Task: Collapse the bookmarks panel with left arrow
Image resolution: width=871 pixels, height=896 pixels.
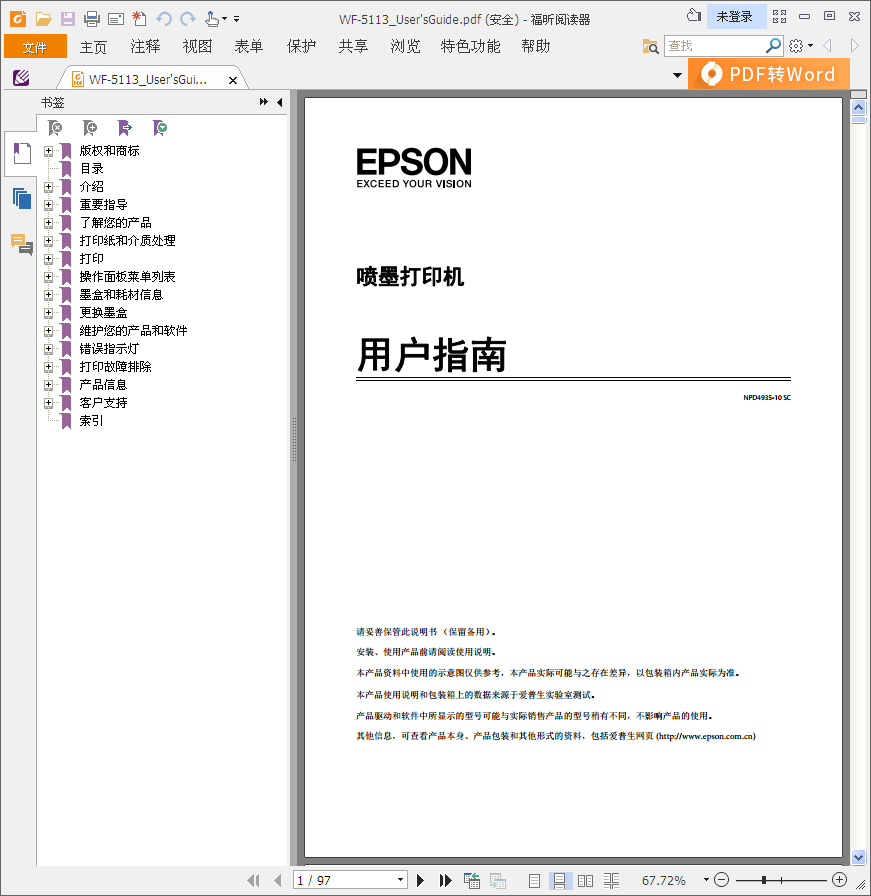Action: pos(279,102)
